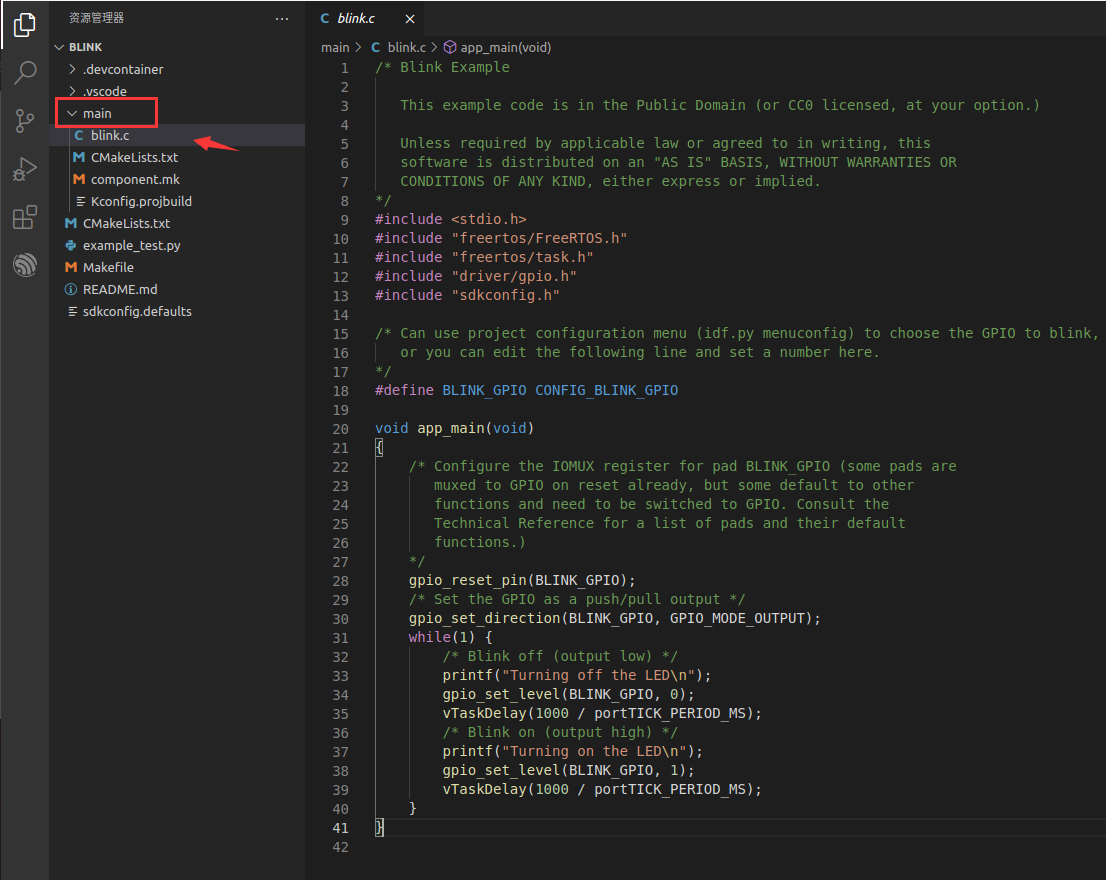Click the BLINK_GPIO macro in #define line
This screenshot has width=1106, height=880.
pyautogui.click(x=484, y=391)
